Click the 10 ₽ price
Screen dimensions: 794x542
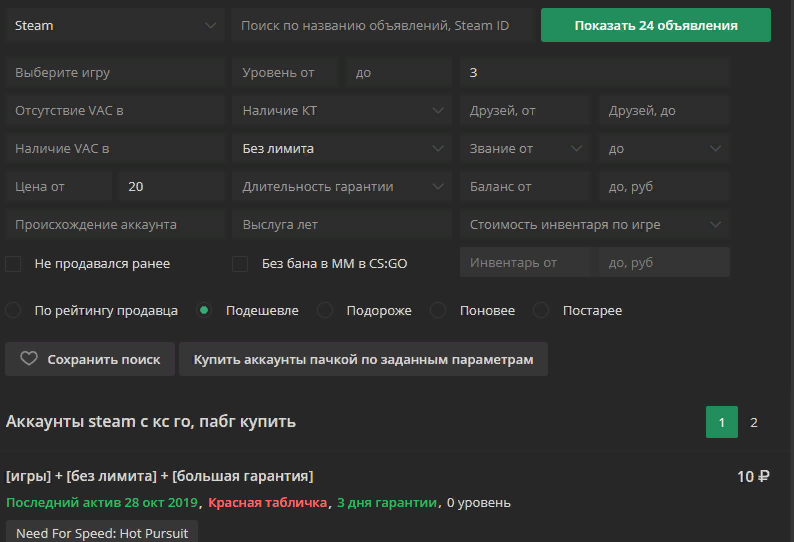pos(753,477)
